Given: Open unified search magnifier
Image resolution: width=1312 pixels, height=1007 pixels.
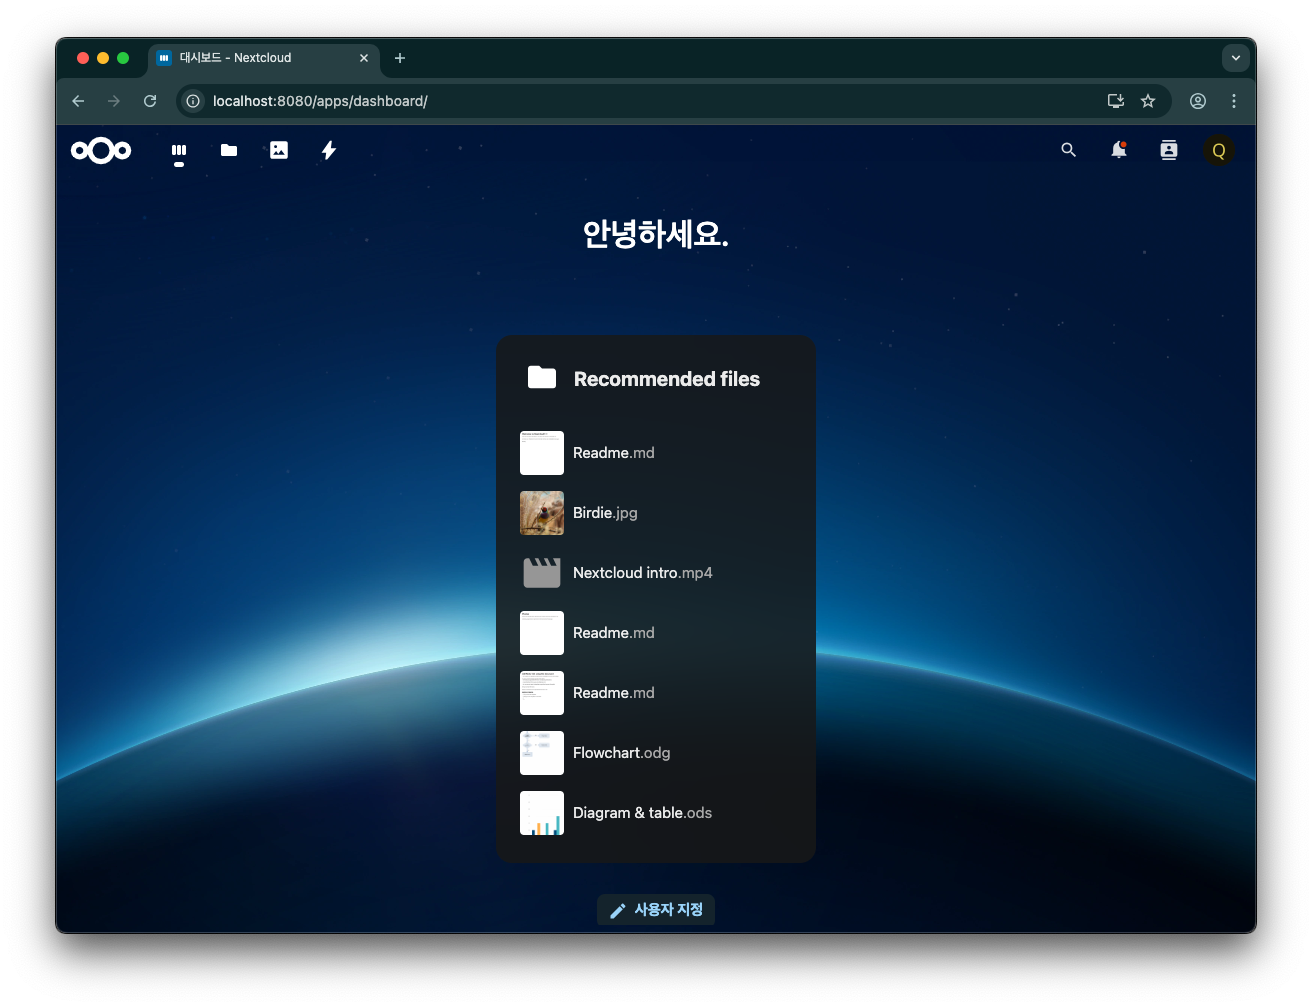Looking at the screenshot, I should (x=1069, y=150).
